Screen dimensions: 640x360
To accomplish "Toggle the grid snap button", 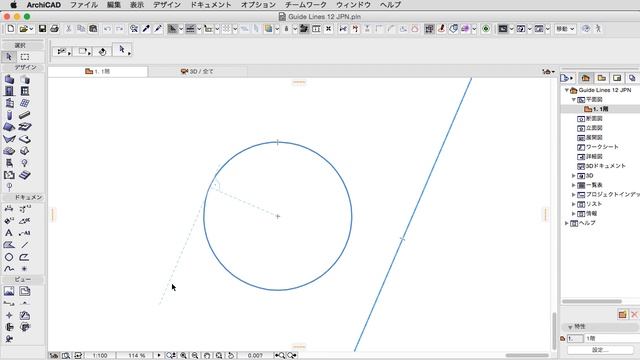I will (x=226, y=29).
